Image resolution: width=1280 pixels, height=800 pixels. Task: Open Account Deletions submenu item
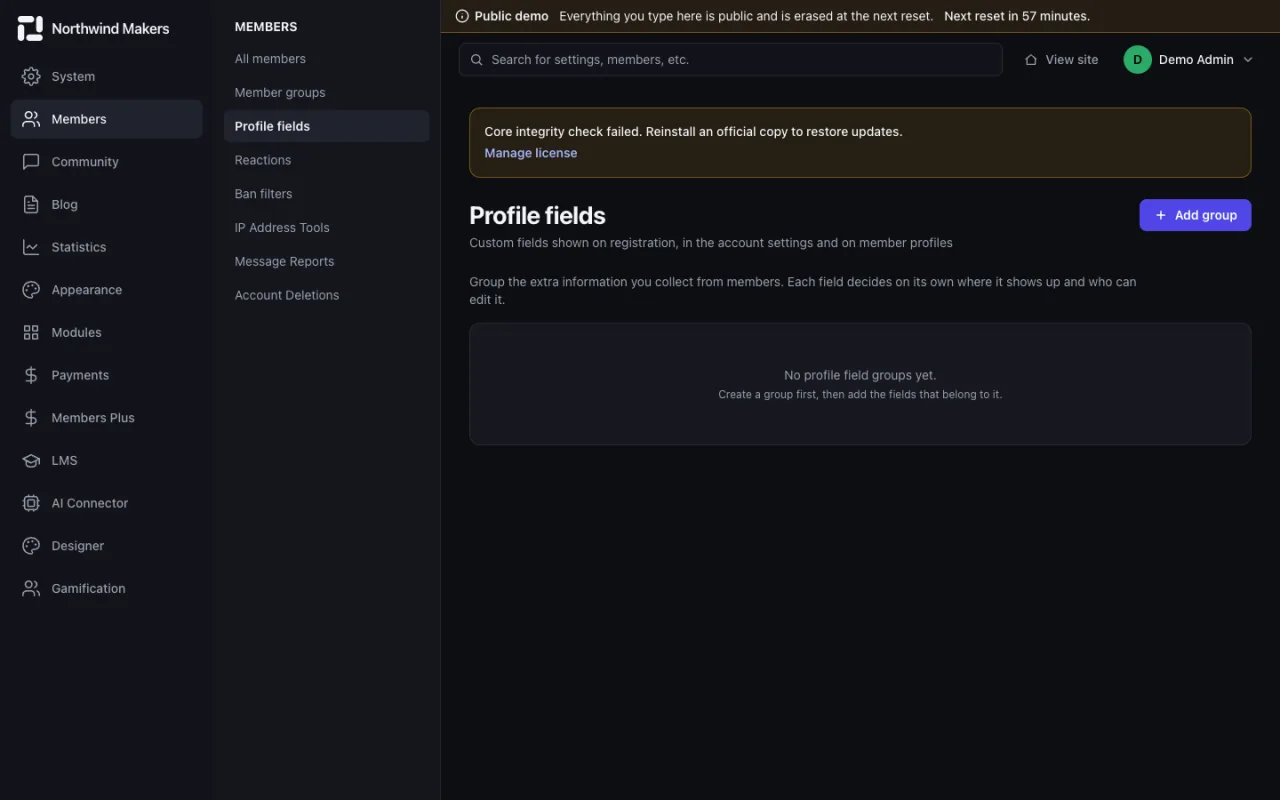tap(327, 295)
